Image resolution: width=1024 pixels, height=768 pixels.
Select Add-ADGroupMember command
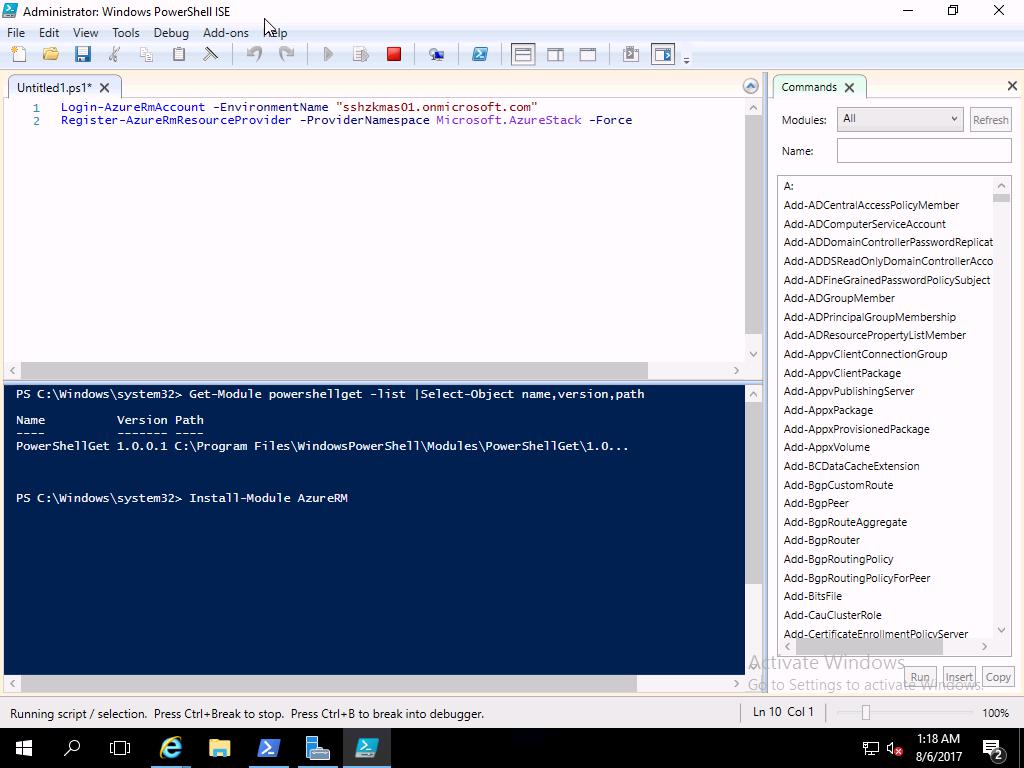tap(839, 298)
